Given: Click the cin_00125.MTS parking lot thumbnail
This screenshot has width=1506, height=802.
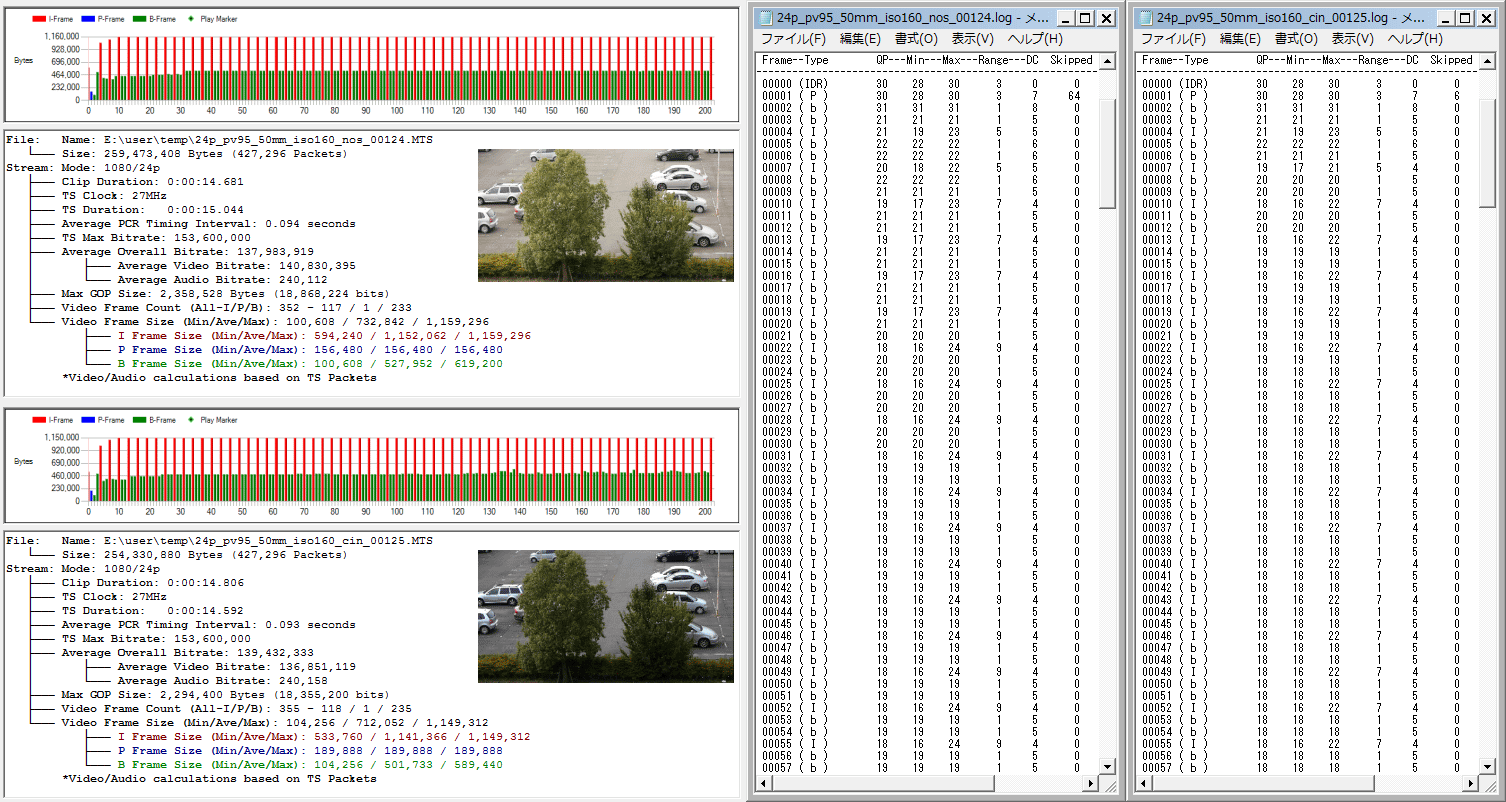Looking at the screenshot, I should tap(605, 615).
